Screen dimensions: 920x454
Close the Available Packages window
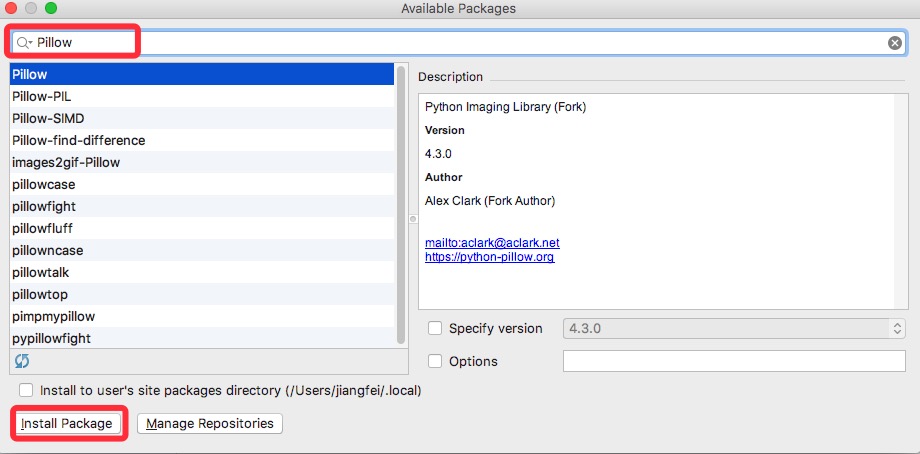point(11,8)
